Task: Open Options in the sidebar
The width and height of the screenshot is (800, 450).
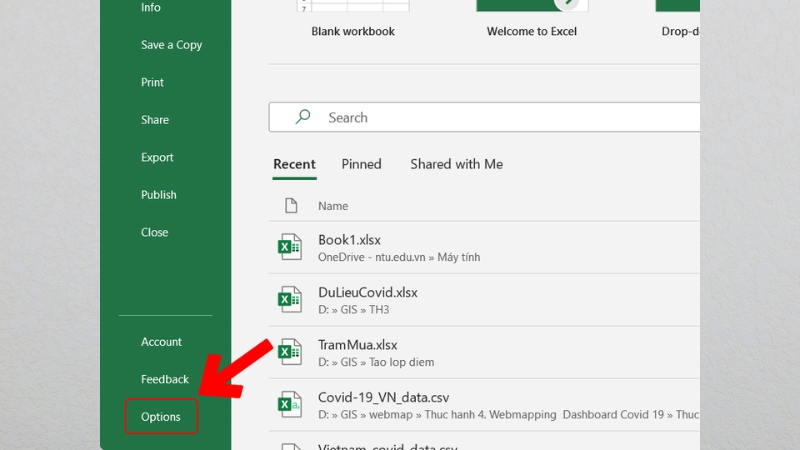Action: [161, 417]
